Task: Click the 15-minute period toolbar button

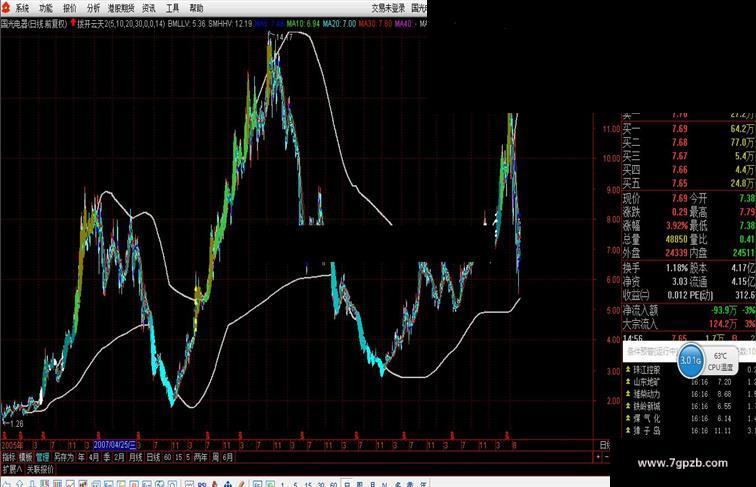Action: click(x=308, y=484)
